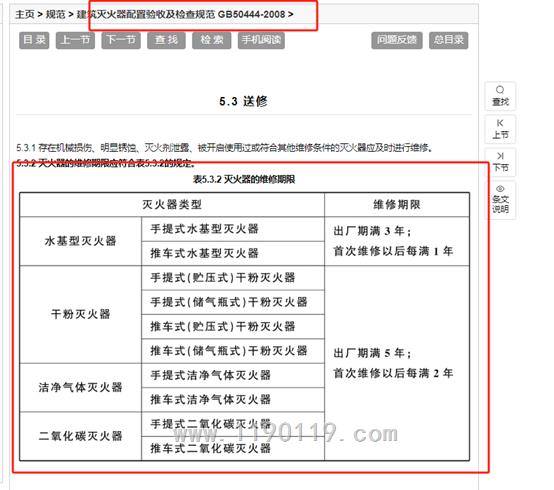The height and width of the screenshot is (490, 554).
Task: Open 问题反馈 feedback button
Action: tap(396, 40)
